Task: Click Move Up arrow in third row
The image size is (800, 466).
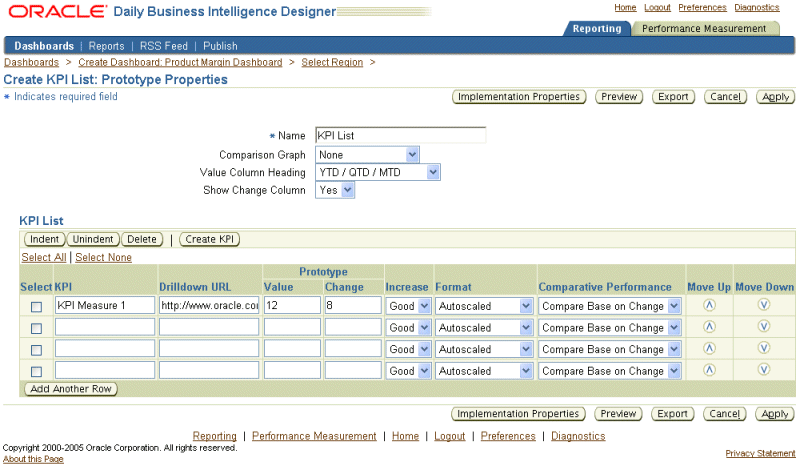Action: [x=709, y=349]
